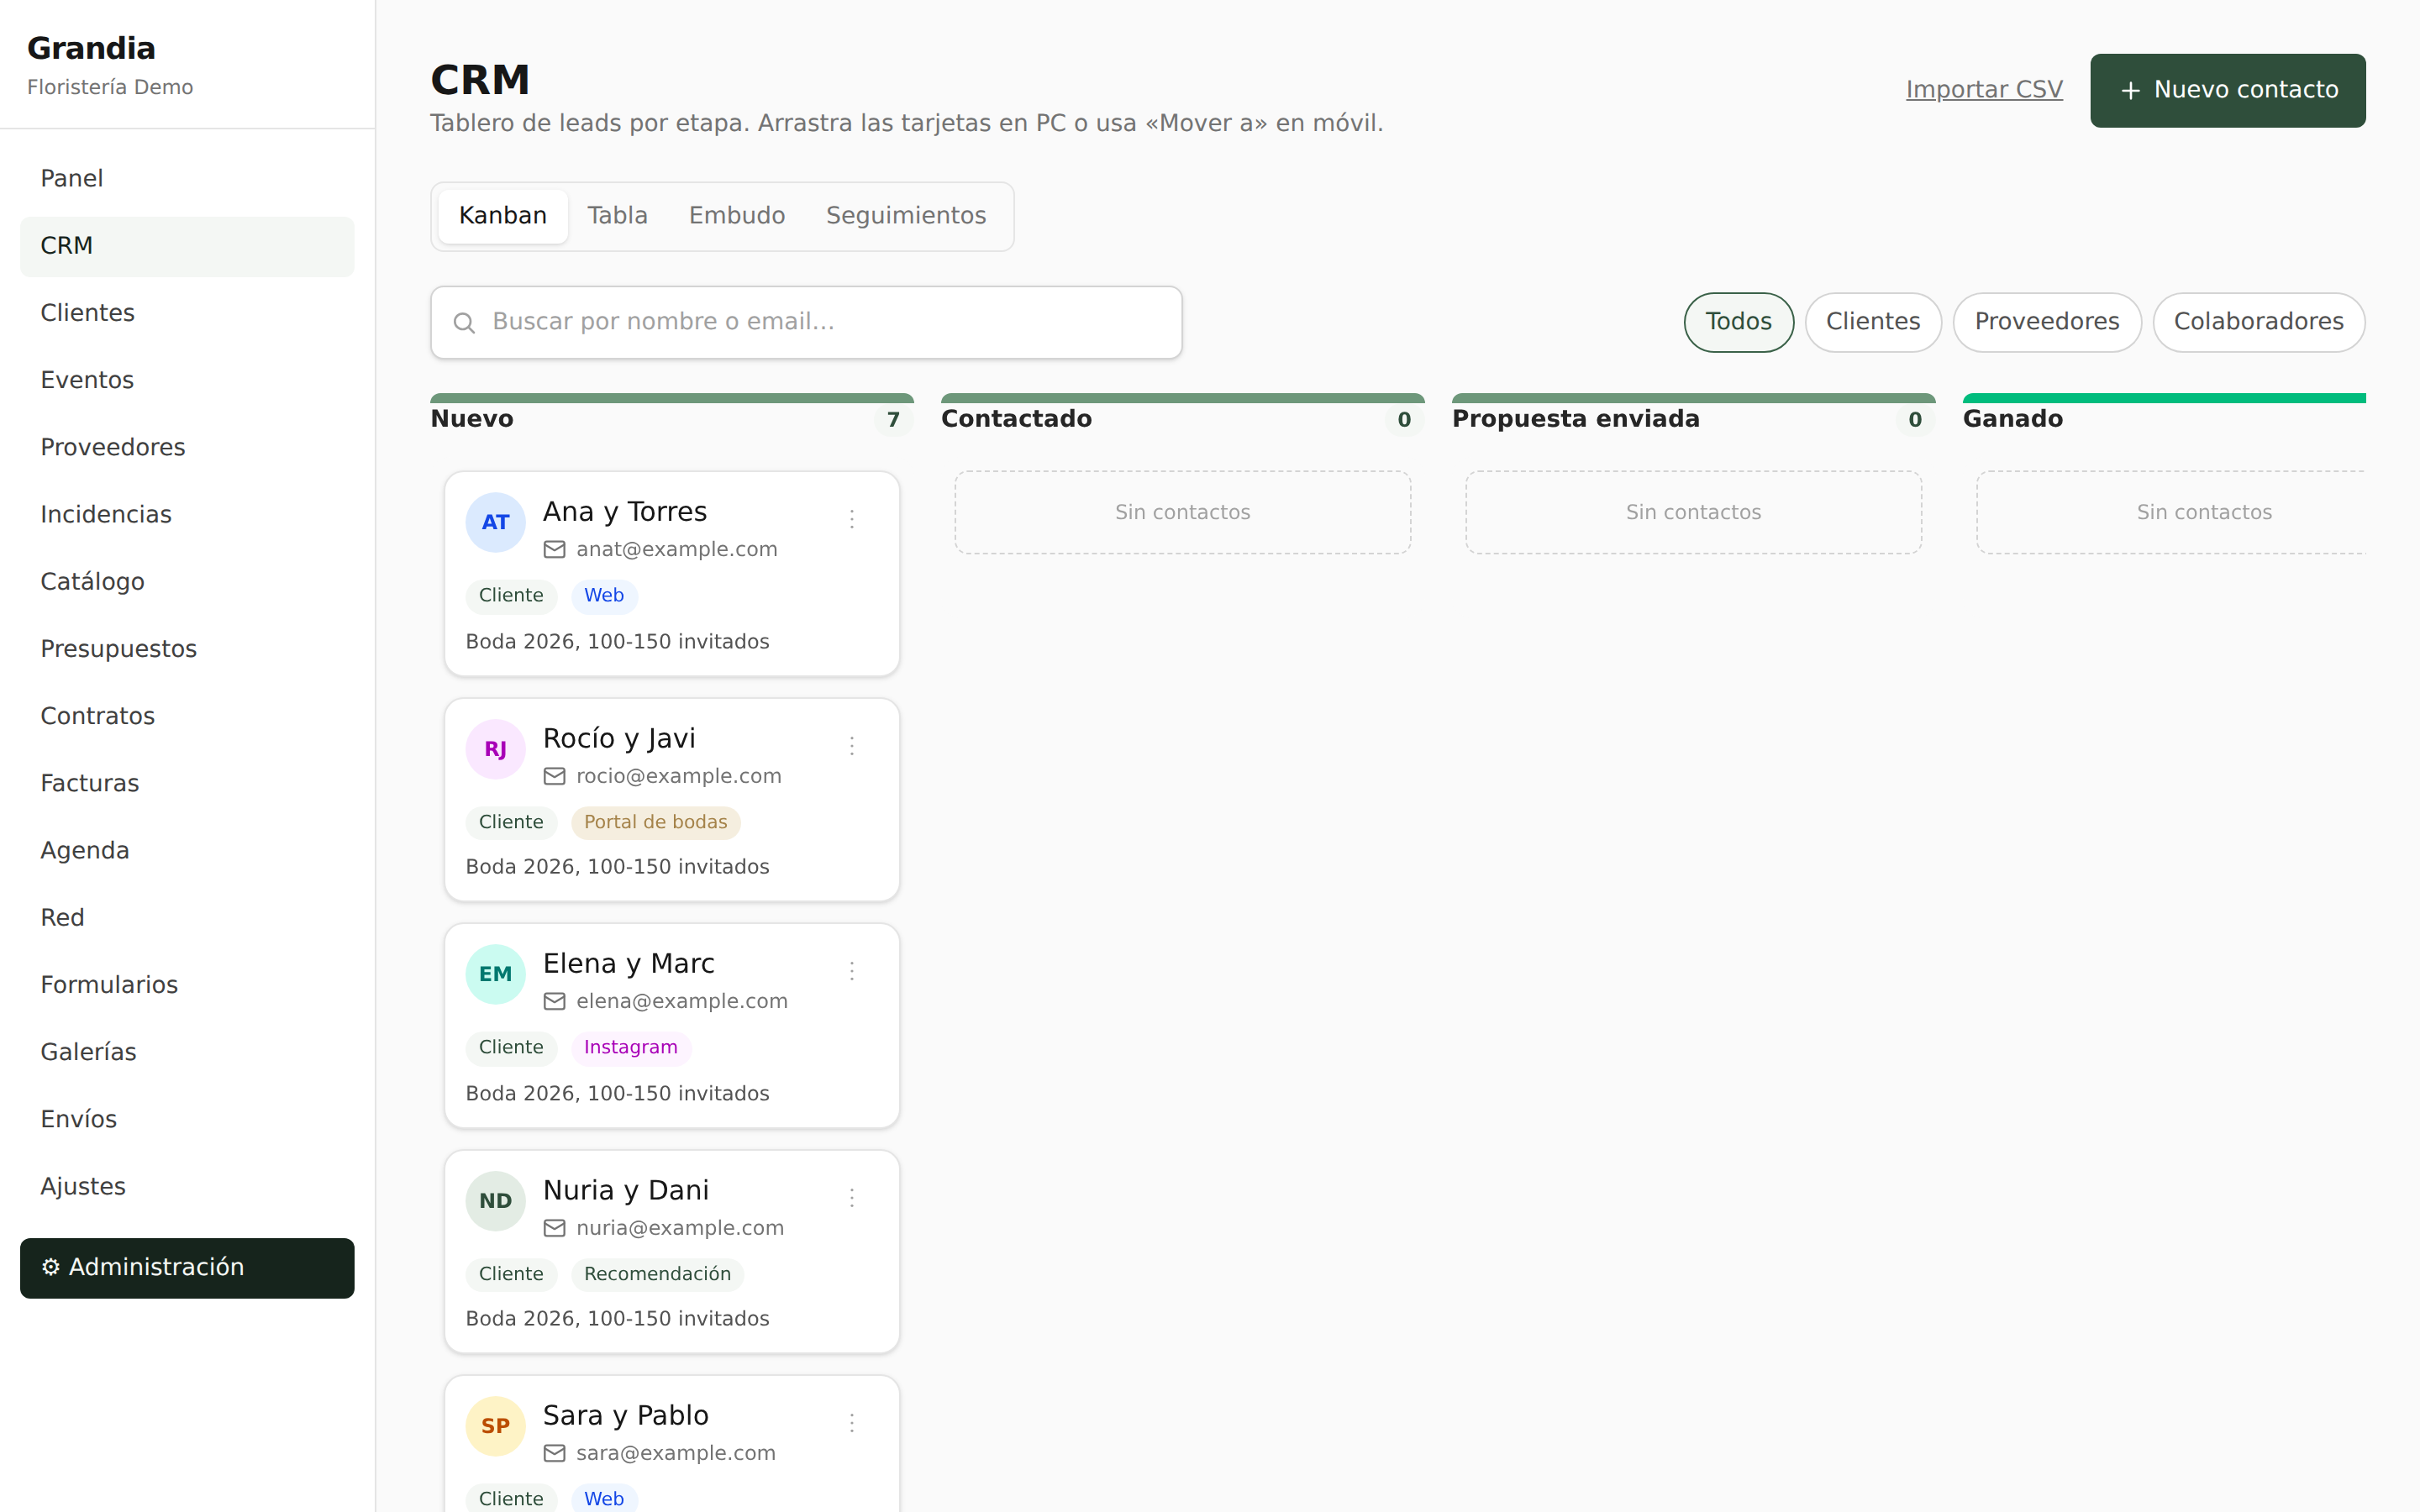Open the Sara y Pablo contact name
This screenshot has width=2420, height=1512.
point(625,1416)
